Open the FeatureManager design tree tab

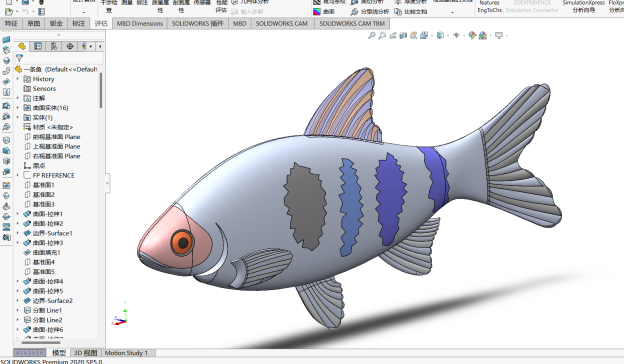click(x=22, y=47)
